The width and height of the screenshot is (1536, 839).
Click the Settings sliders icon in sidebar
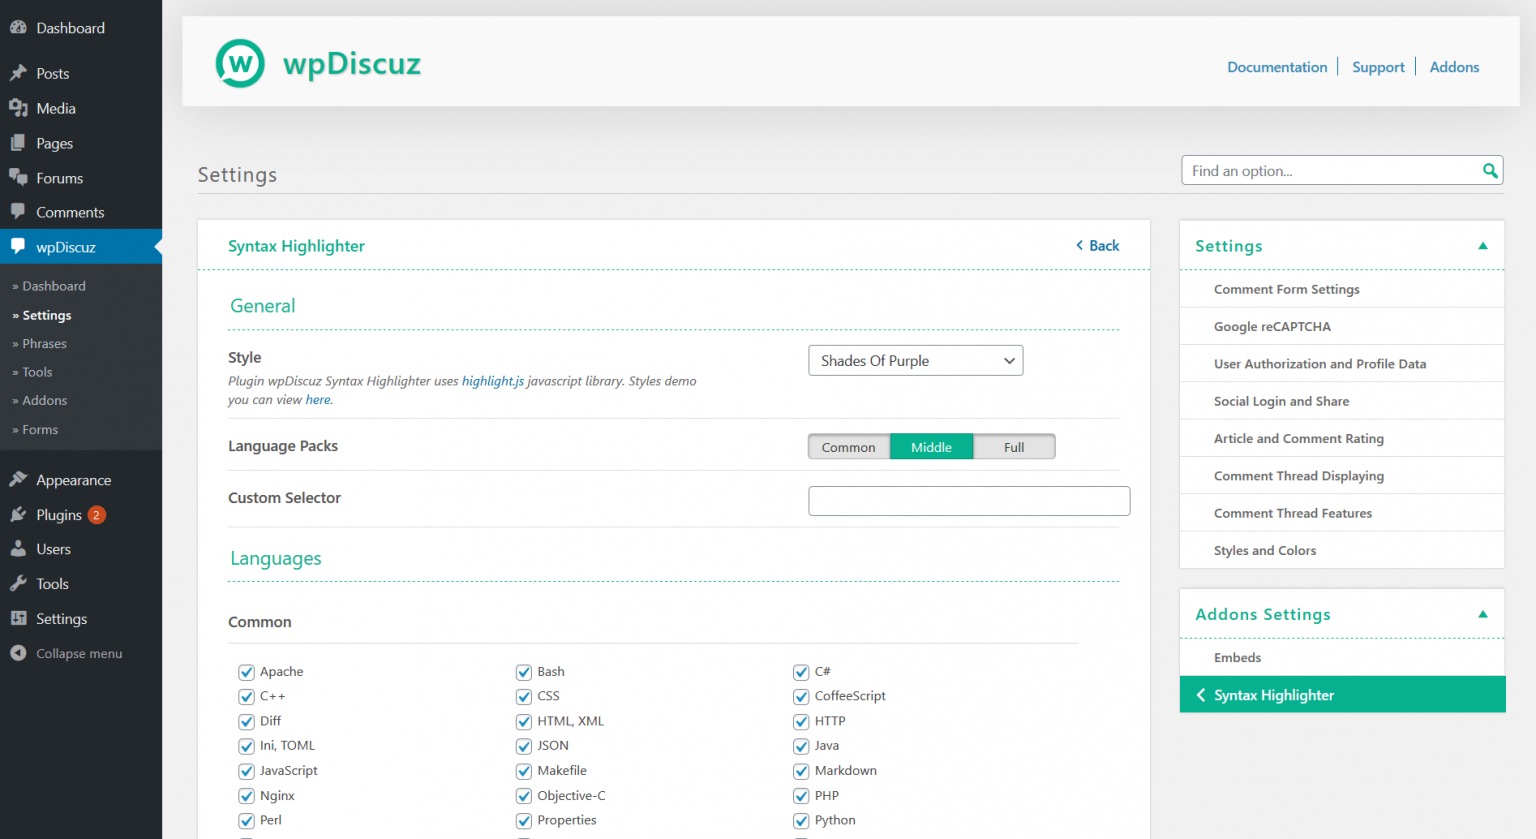pos(18,618)
